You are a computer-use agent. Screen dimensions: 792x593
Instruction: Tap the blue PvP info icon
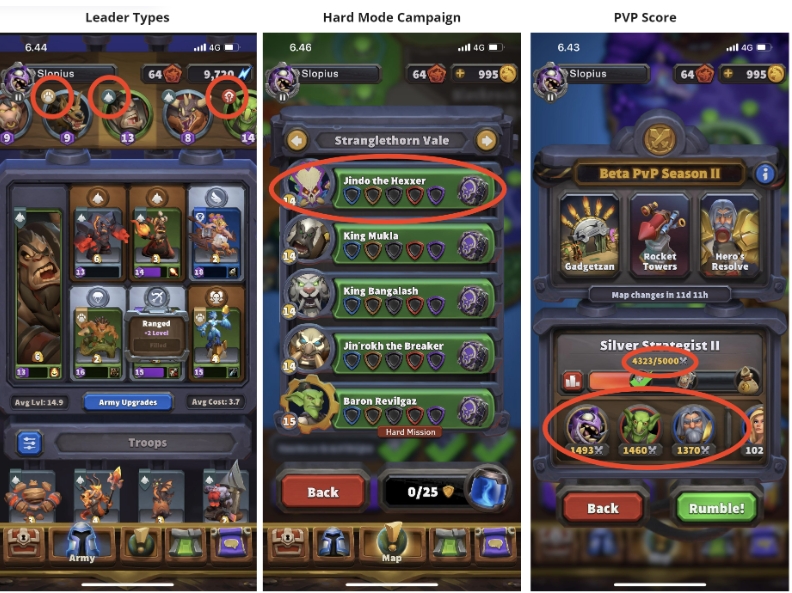[x=765, y=174]
